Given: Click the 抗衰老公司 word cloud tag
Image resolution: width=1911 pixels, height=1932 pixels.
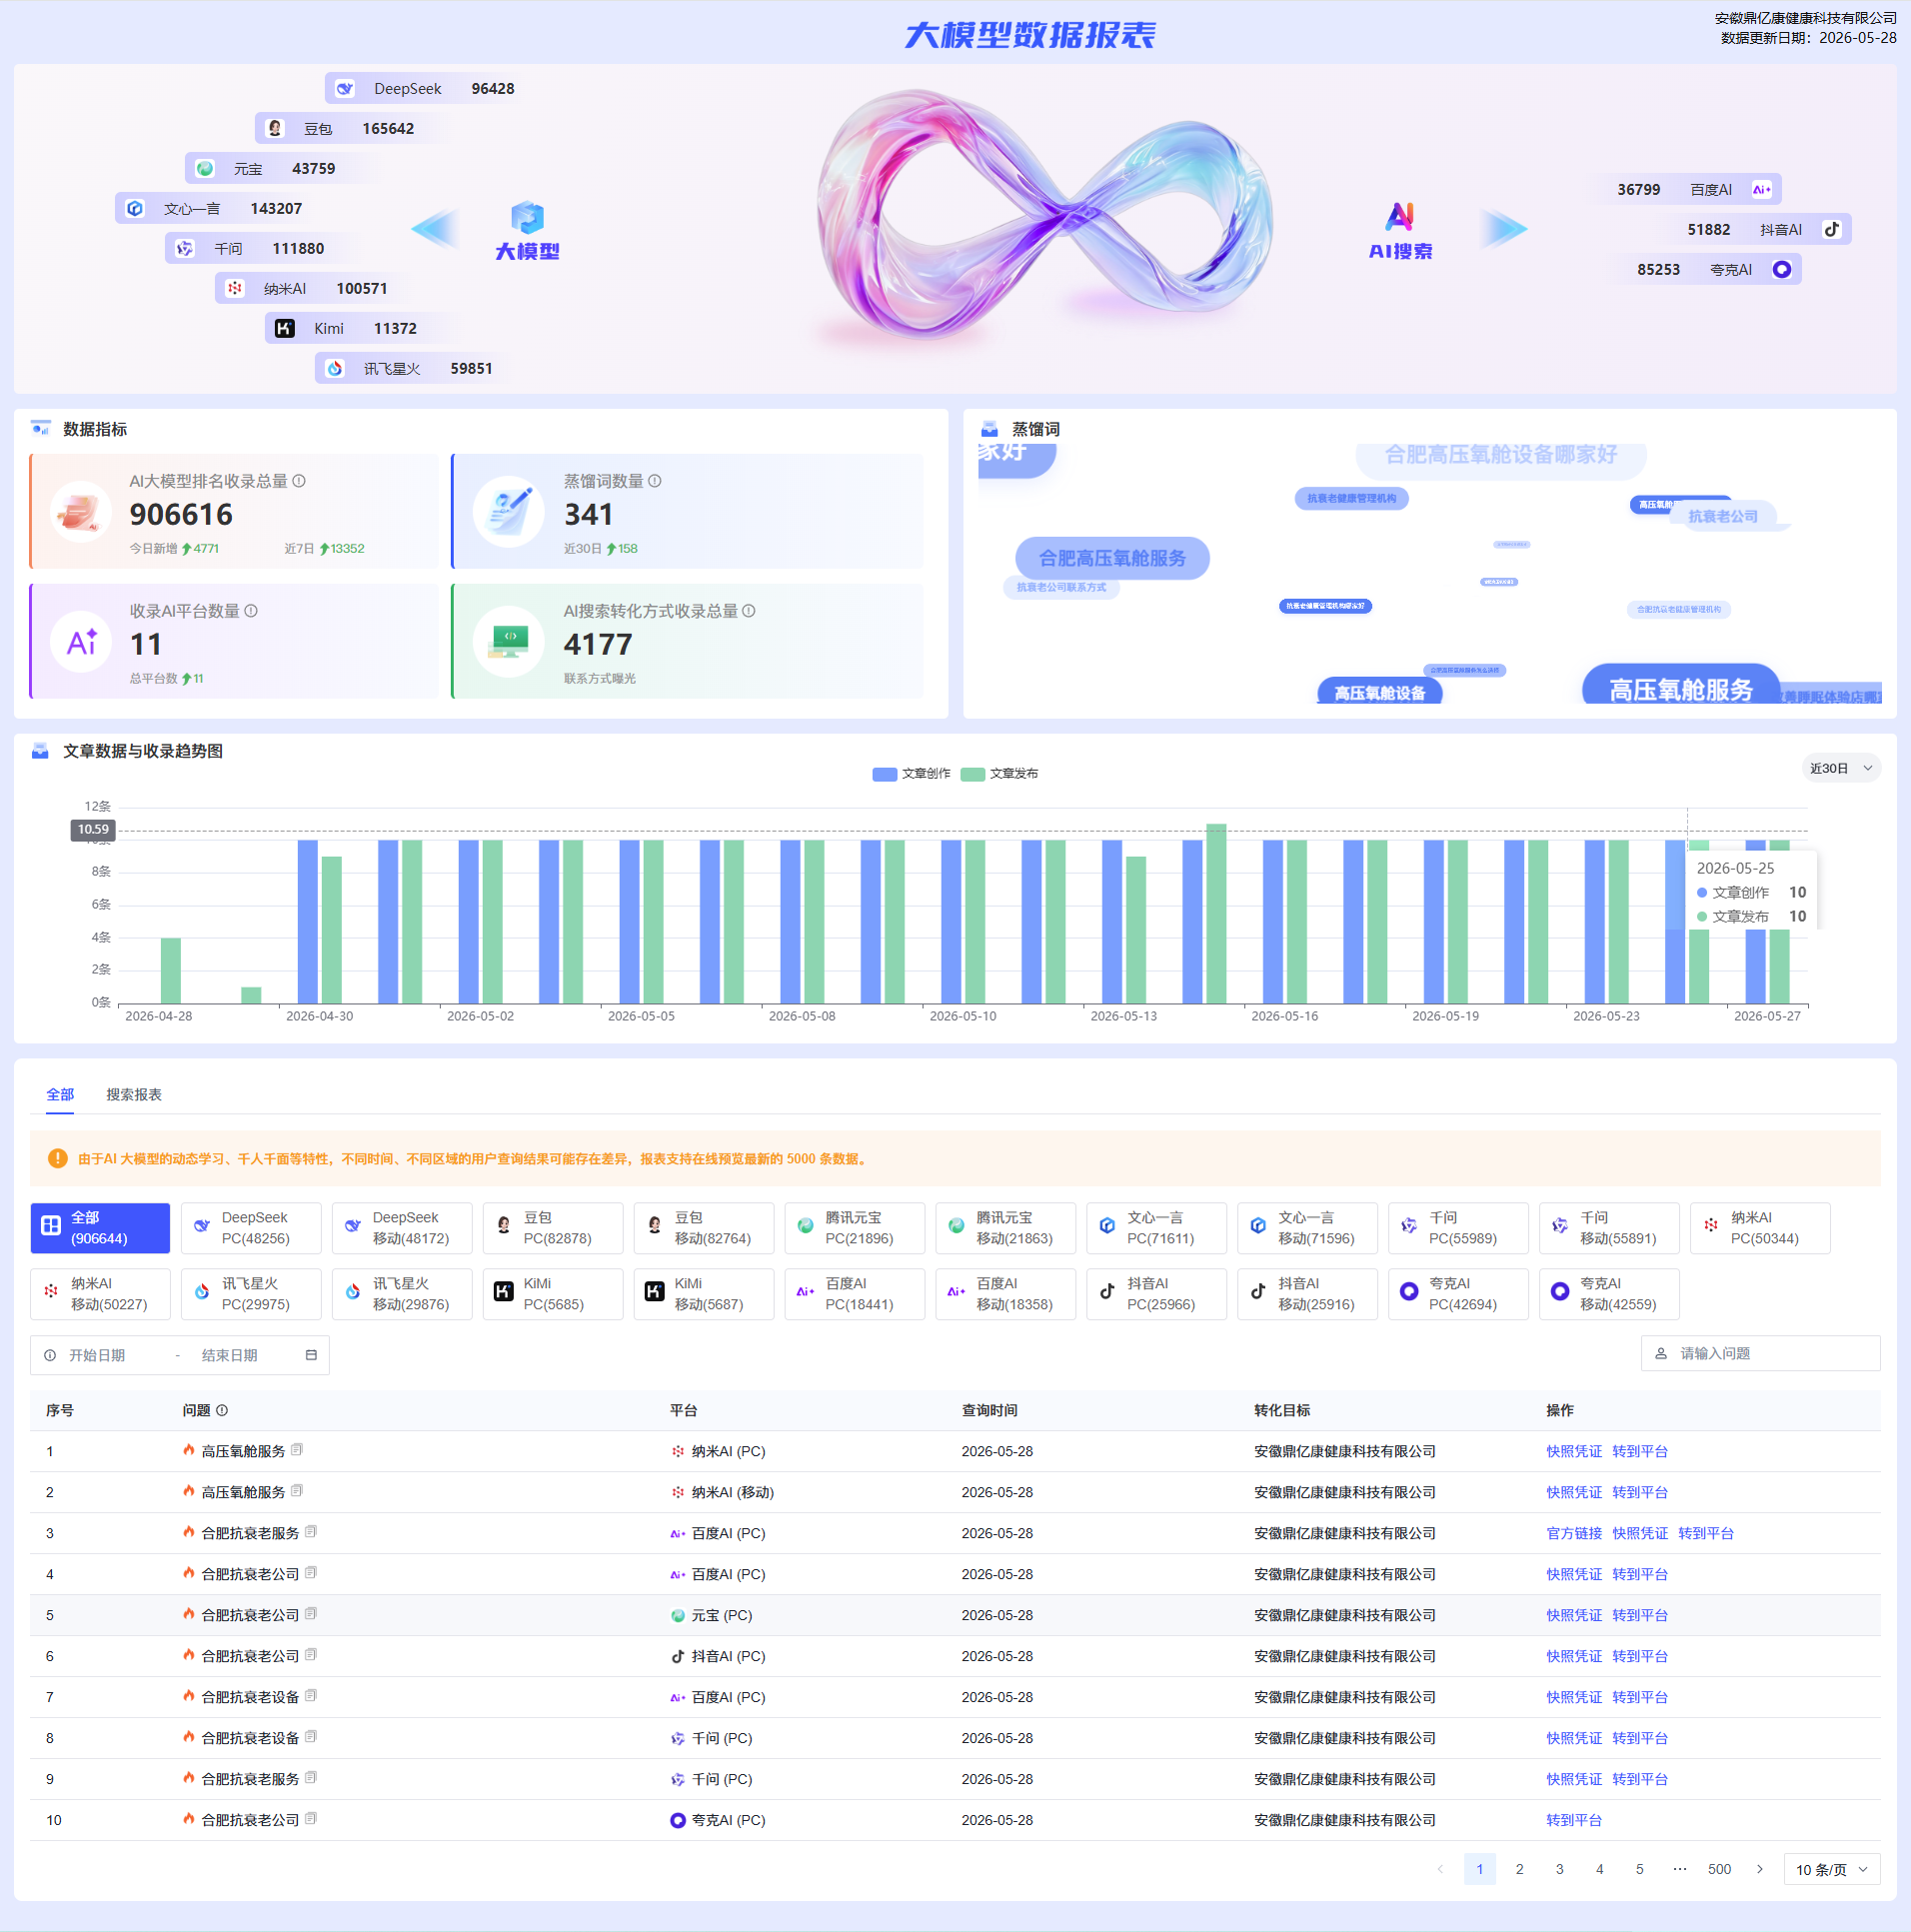Looking at the screenshot, I should pos(1722,516).
